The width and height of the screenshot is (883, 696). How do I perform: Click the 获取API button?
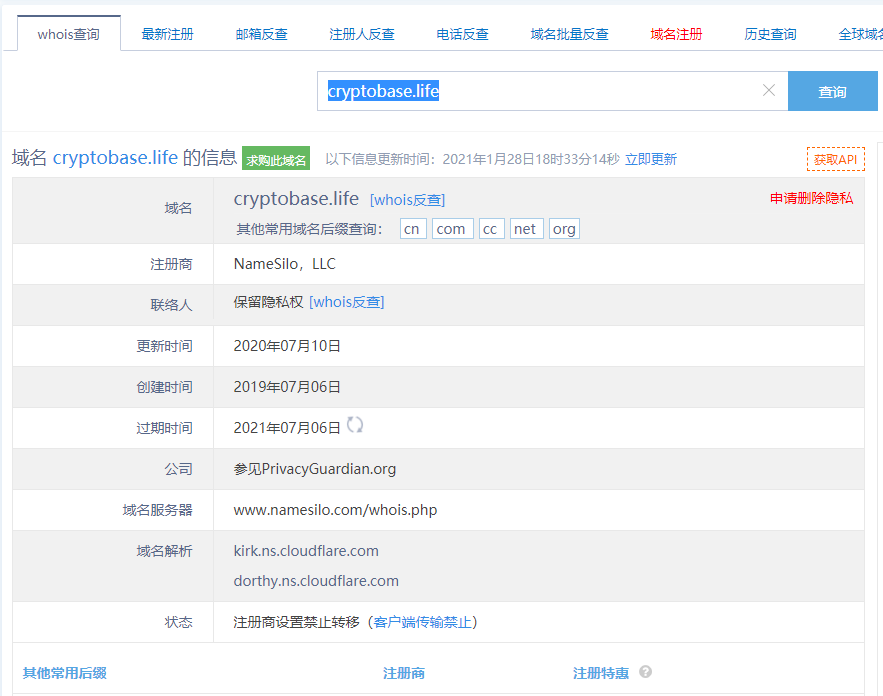coord(834,159)
